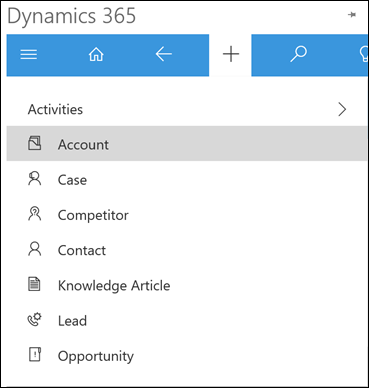Select the Account menu entry
The width and height of the screenshot is (369, 388).
tap(187, 144)
